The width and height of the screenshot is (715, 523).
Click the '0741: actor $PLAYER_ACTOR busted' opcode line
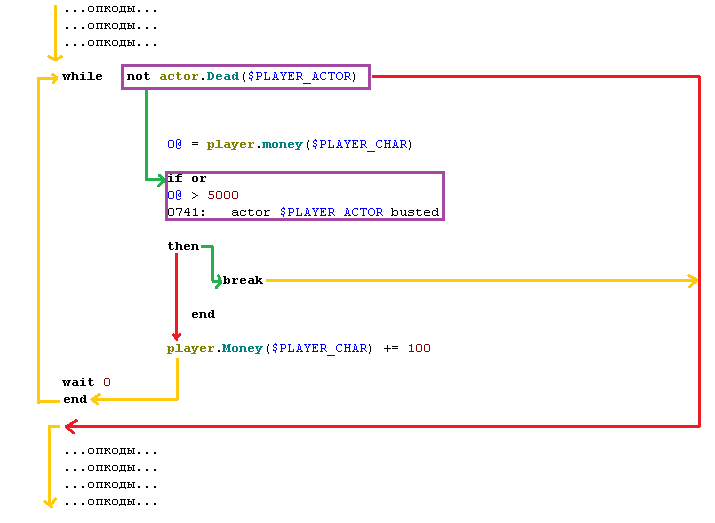click(303, 212)
